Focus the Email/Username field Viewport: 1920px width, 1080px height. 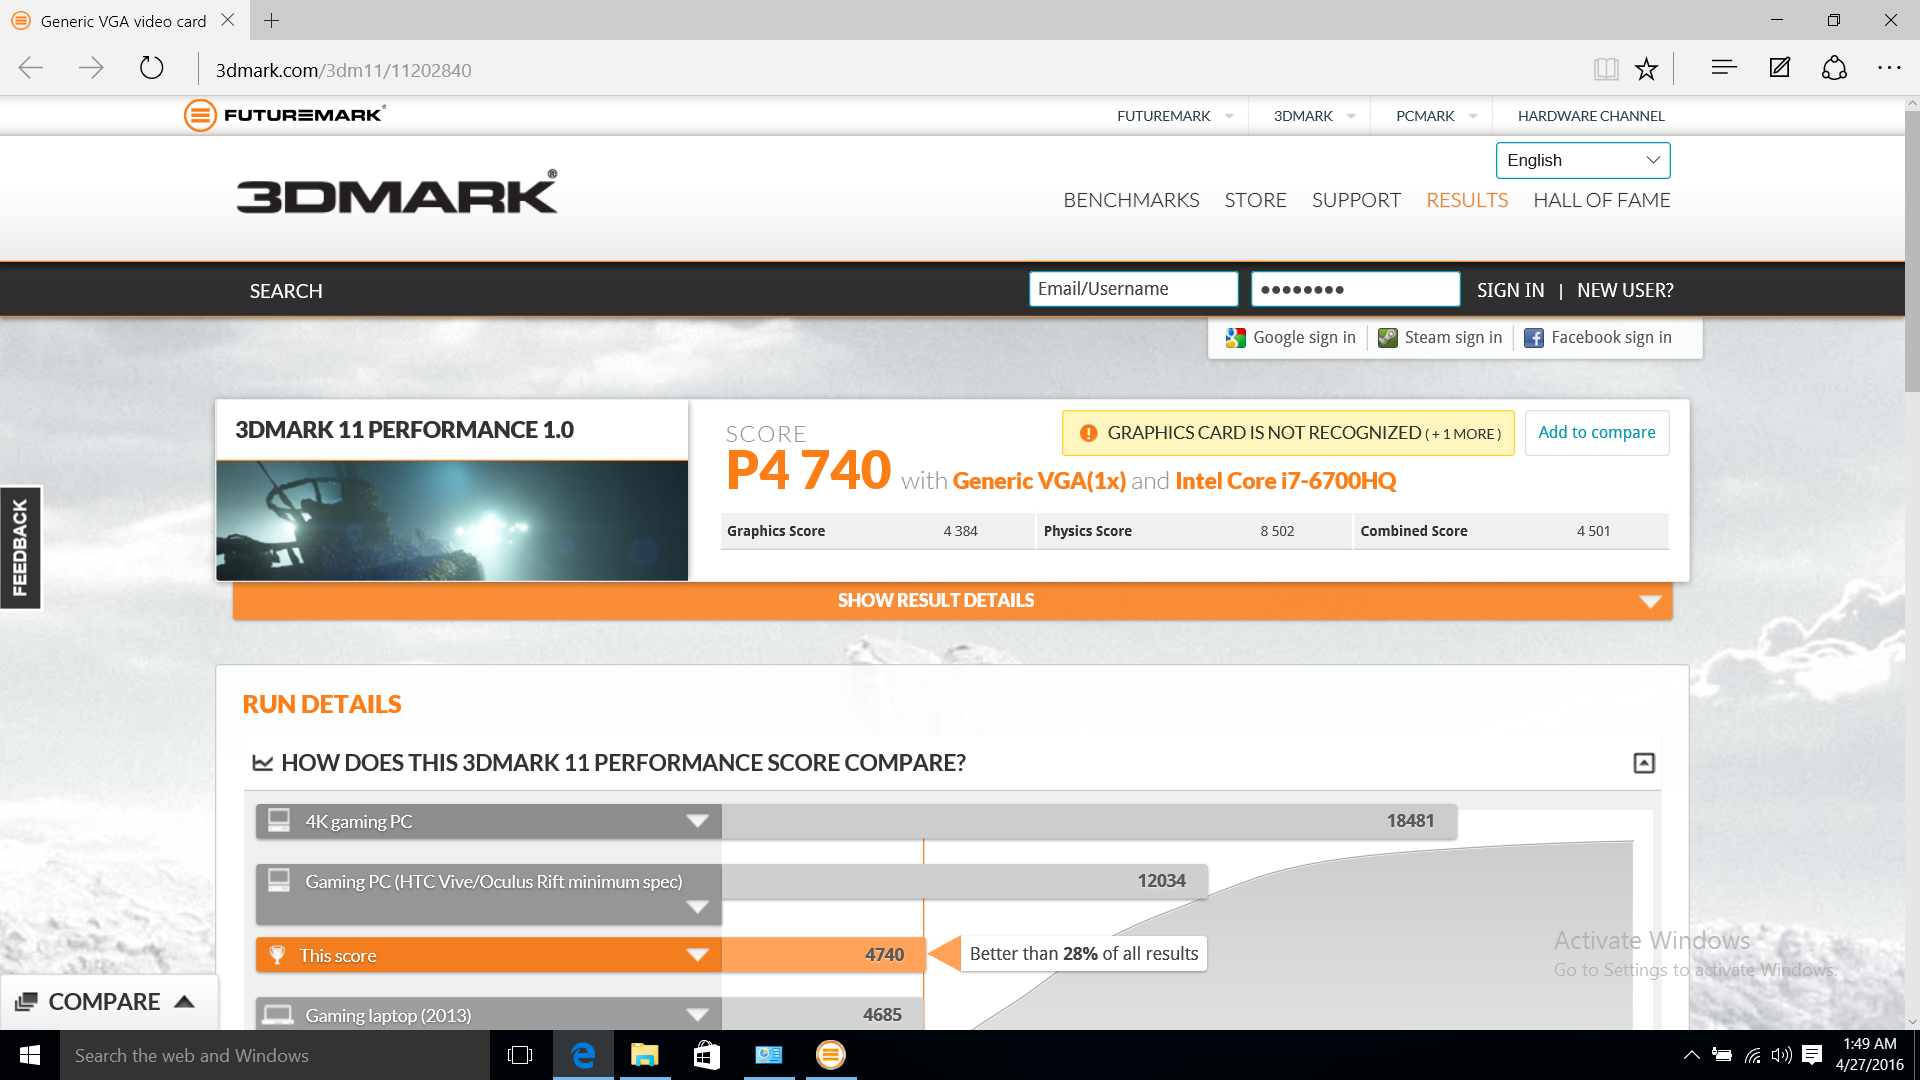pyautogui.click(x=1134, y=289)
